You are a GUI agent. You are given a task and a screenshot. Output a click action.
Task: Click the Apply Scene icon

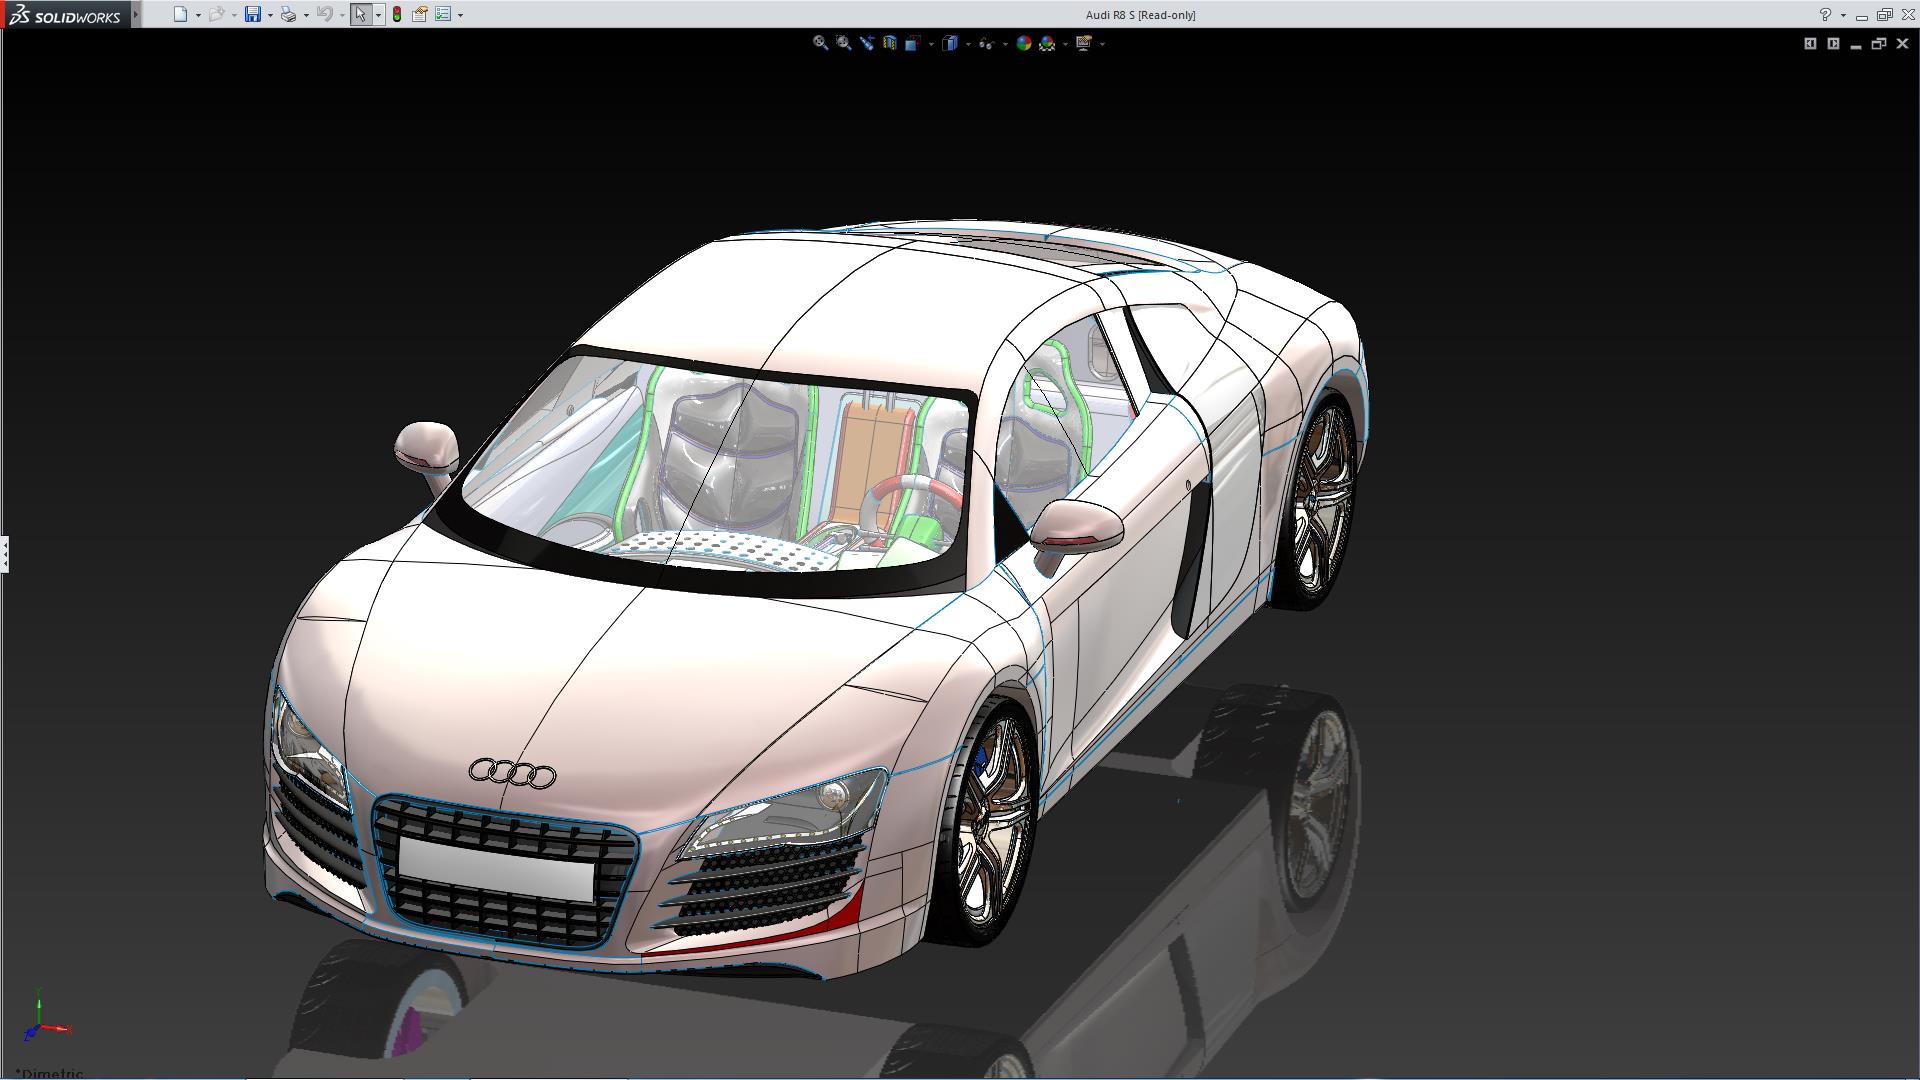[x=1047, y=43]
